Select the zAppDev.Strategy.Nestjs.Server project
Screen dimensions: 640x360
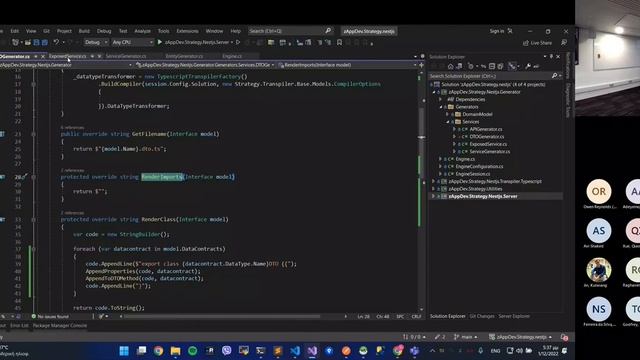(482, 196)
